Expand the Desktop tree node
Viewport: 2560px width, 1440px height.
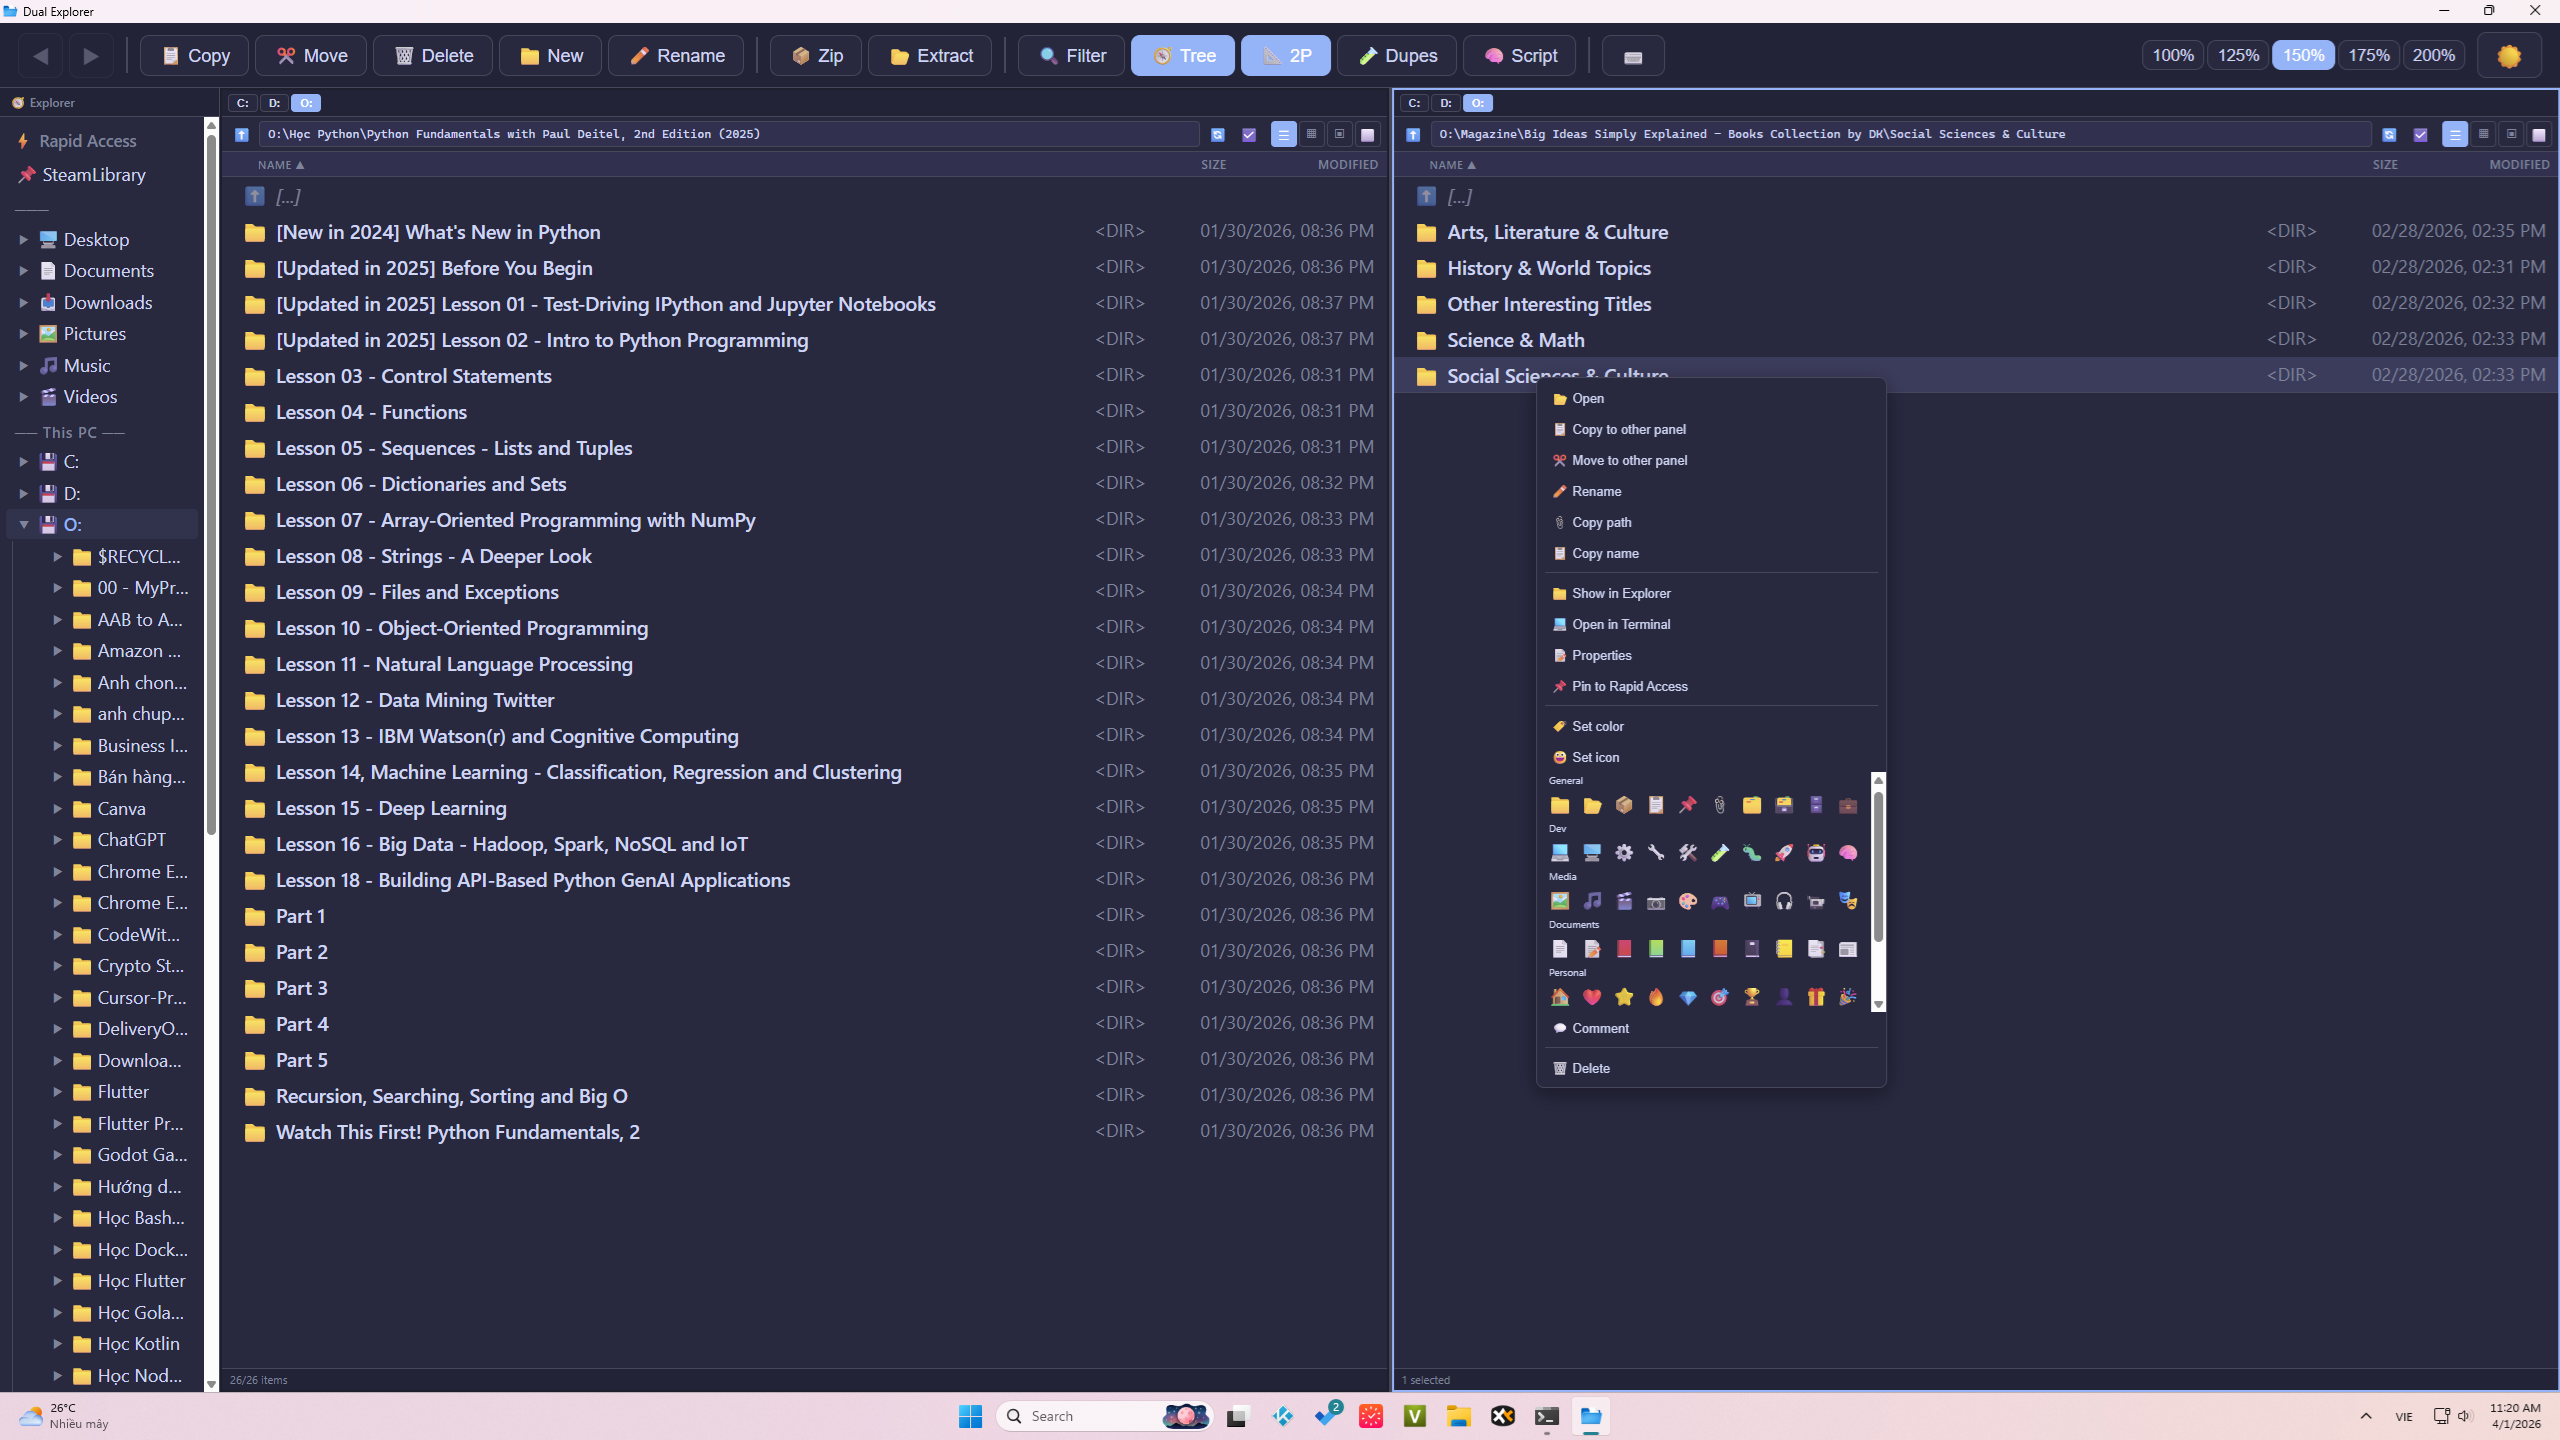pyautogui.click(x=23, y=240)
